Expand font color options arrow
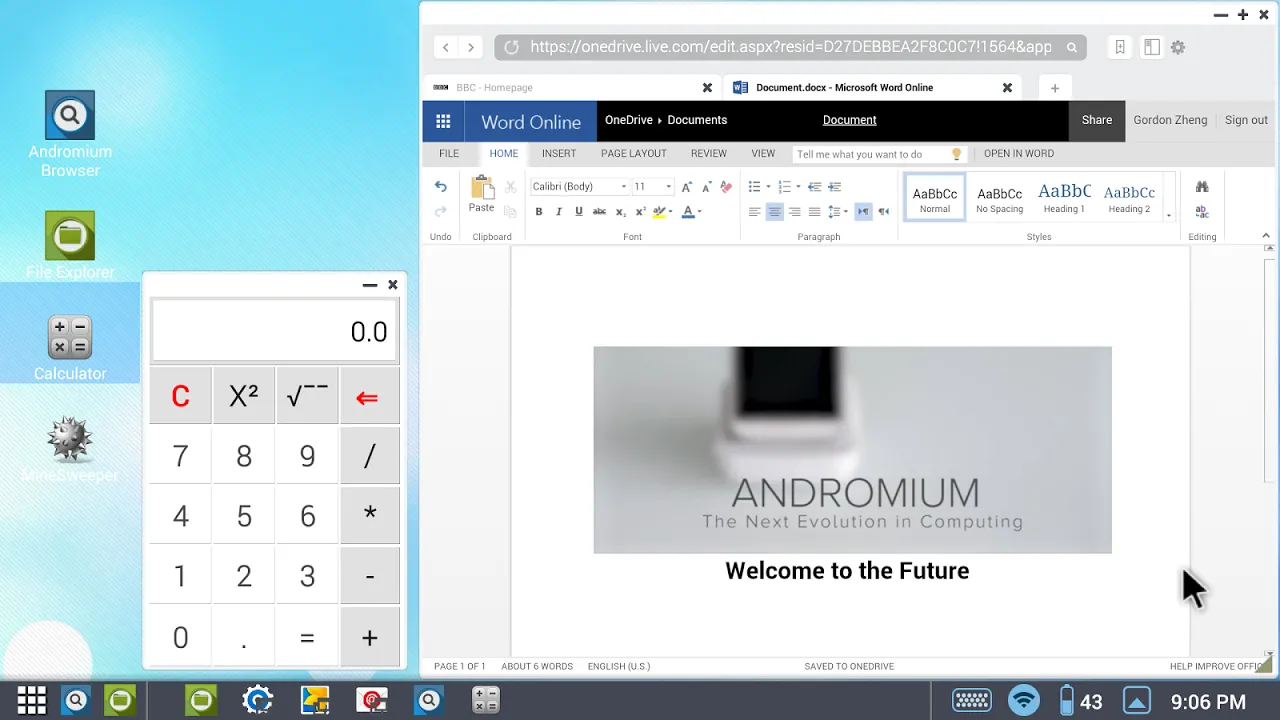The image size is (1280, 720). (699, 212)
